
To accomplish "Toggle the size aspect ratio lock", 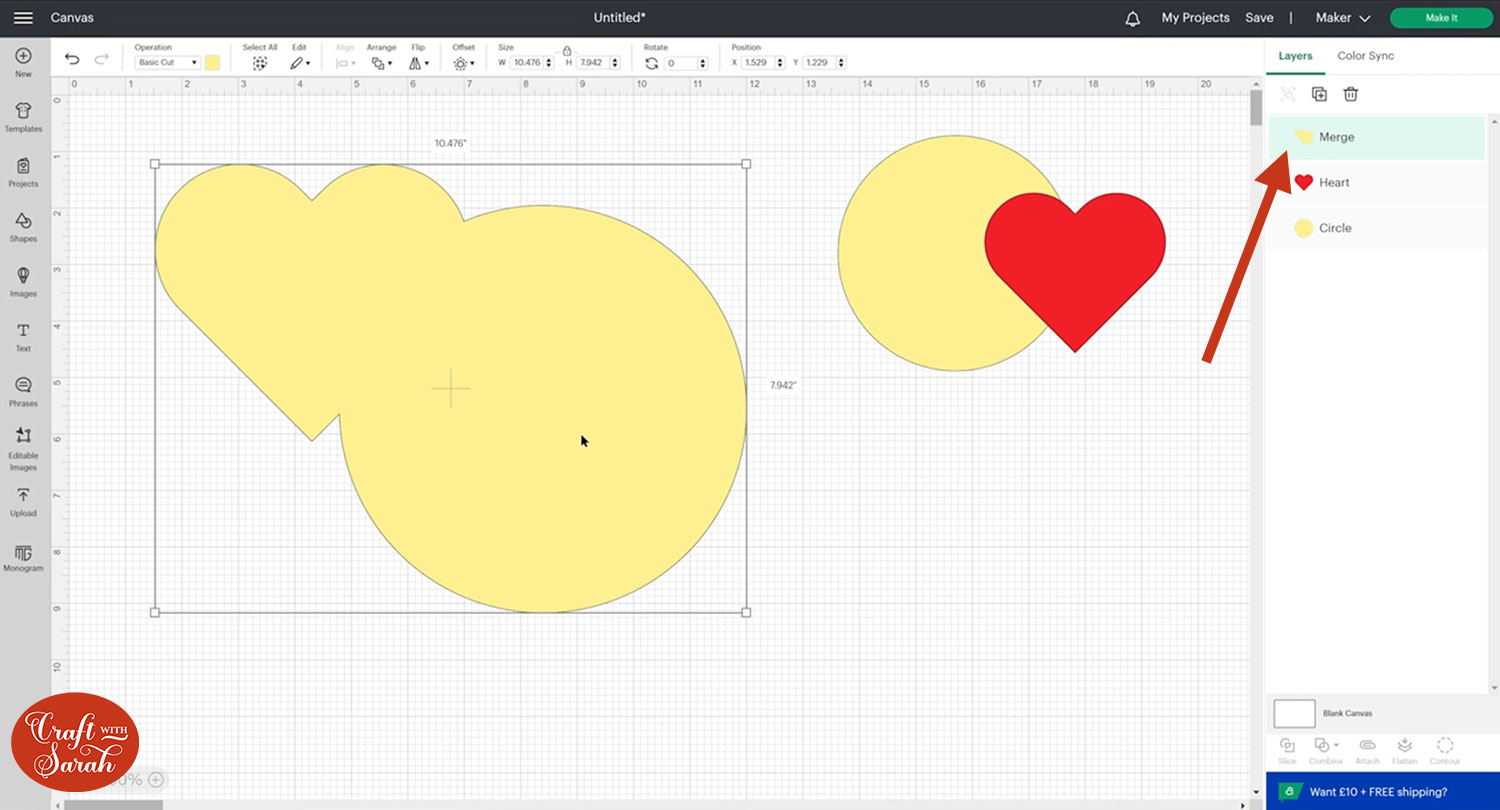I will point(567,50).
